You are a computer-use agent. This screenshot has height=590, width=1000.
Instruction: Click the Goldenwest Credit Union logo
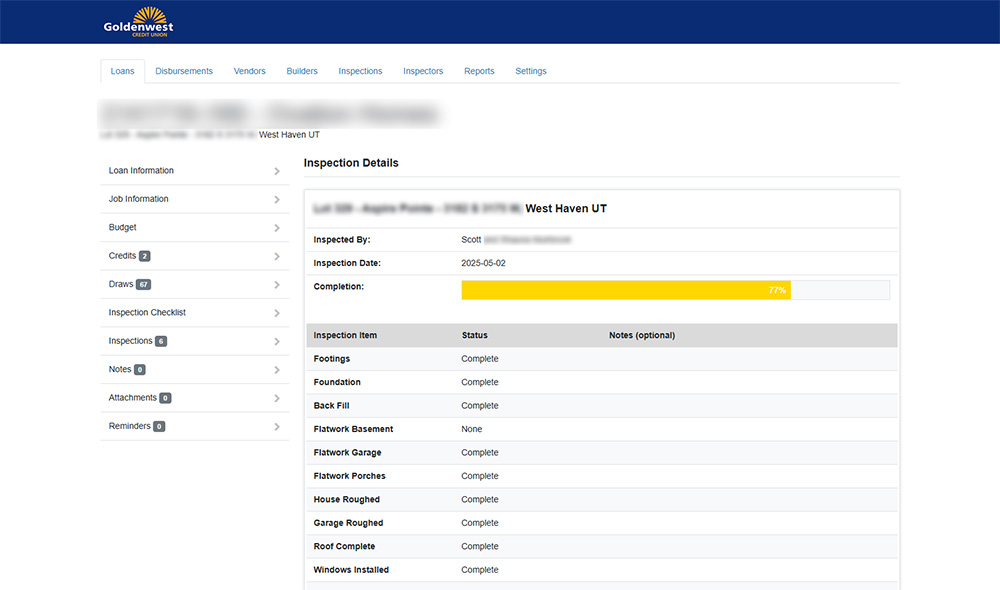[x=138, y=21]
